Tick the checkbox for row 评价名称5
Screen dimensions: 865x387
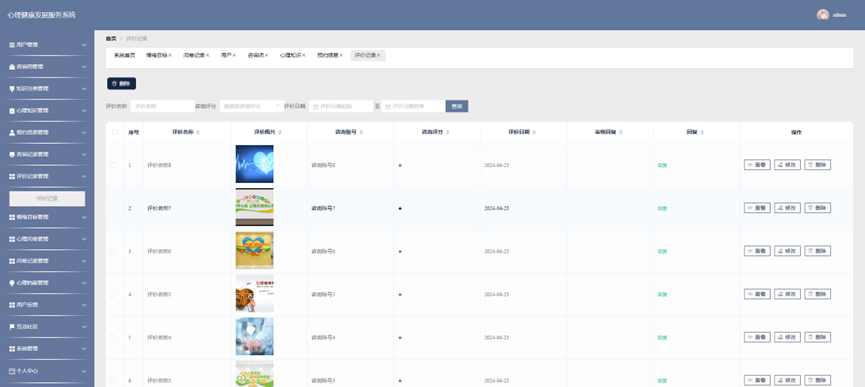[x=112, y=294]
